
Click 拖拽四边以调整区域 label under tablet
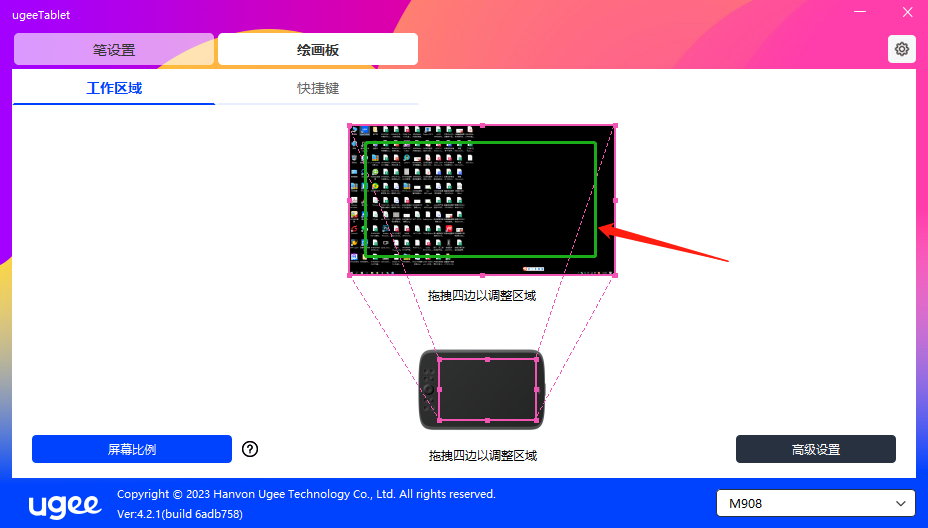(x=482, y=455)
